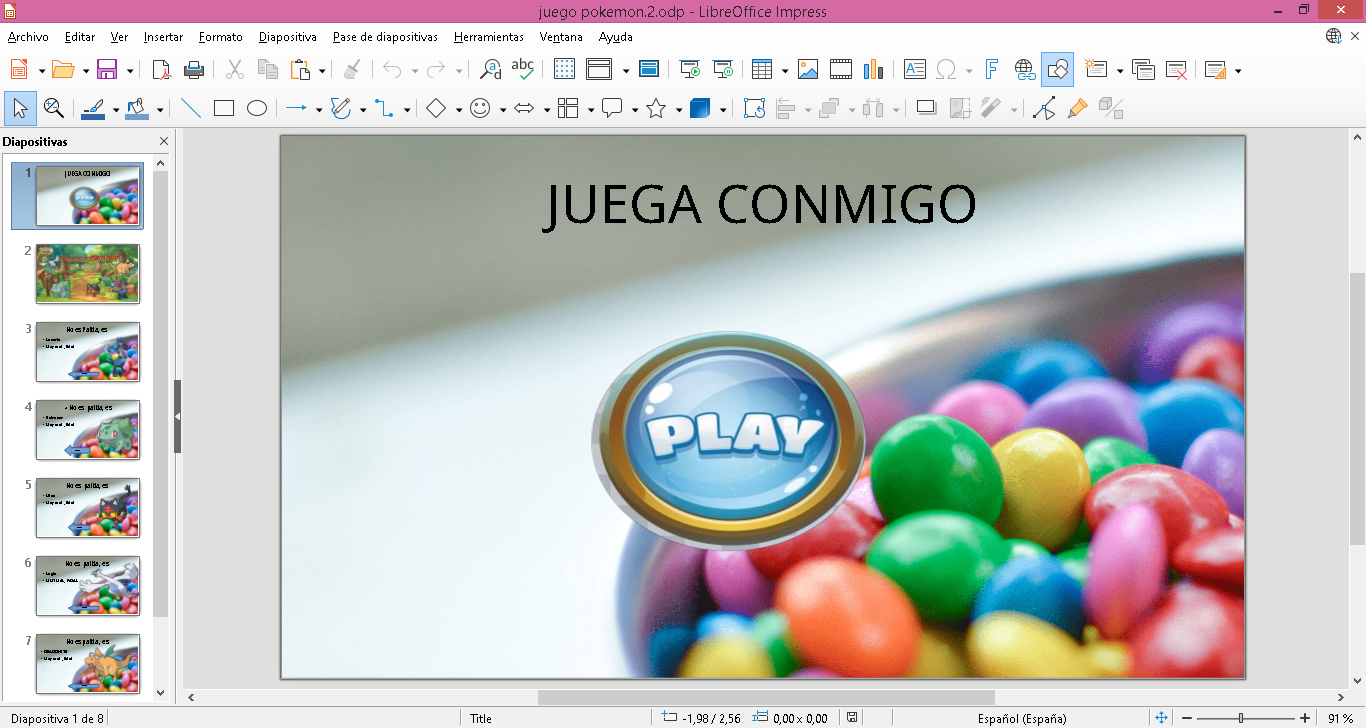Expand the Save dropdown arrow
Screen dimensions: 1366x728
tap(130, 71)
